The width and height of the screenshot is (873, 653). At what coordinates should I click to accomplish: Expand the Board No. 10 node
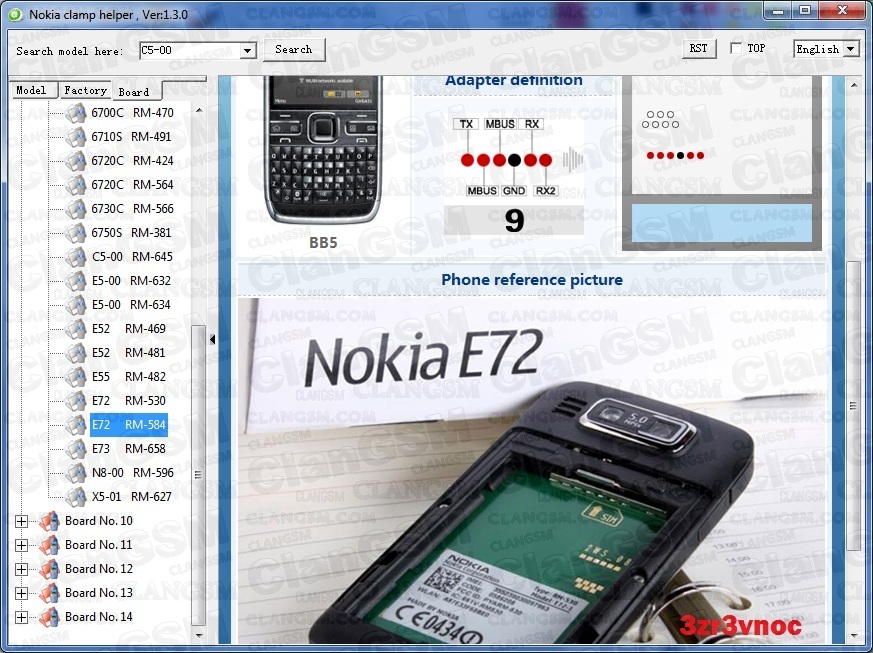[21, 521]
